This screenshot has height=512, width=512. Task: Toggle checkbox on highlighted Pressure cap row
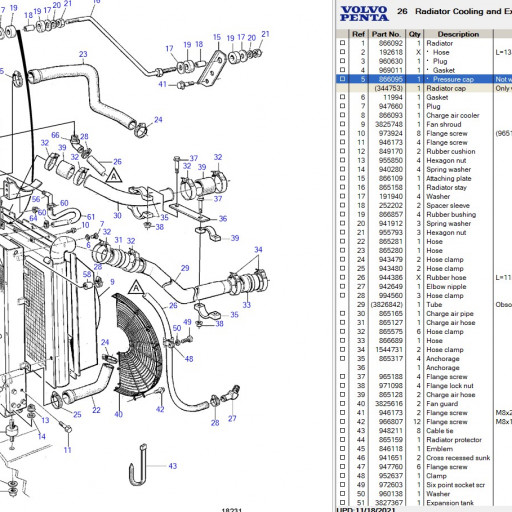click(342, 79)
